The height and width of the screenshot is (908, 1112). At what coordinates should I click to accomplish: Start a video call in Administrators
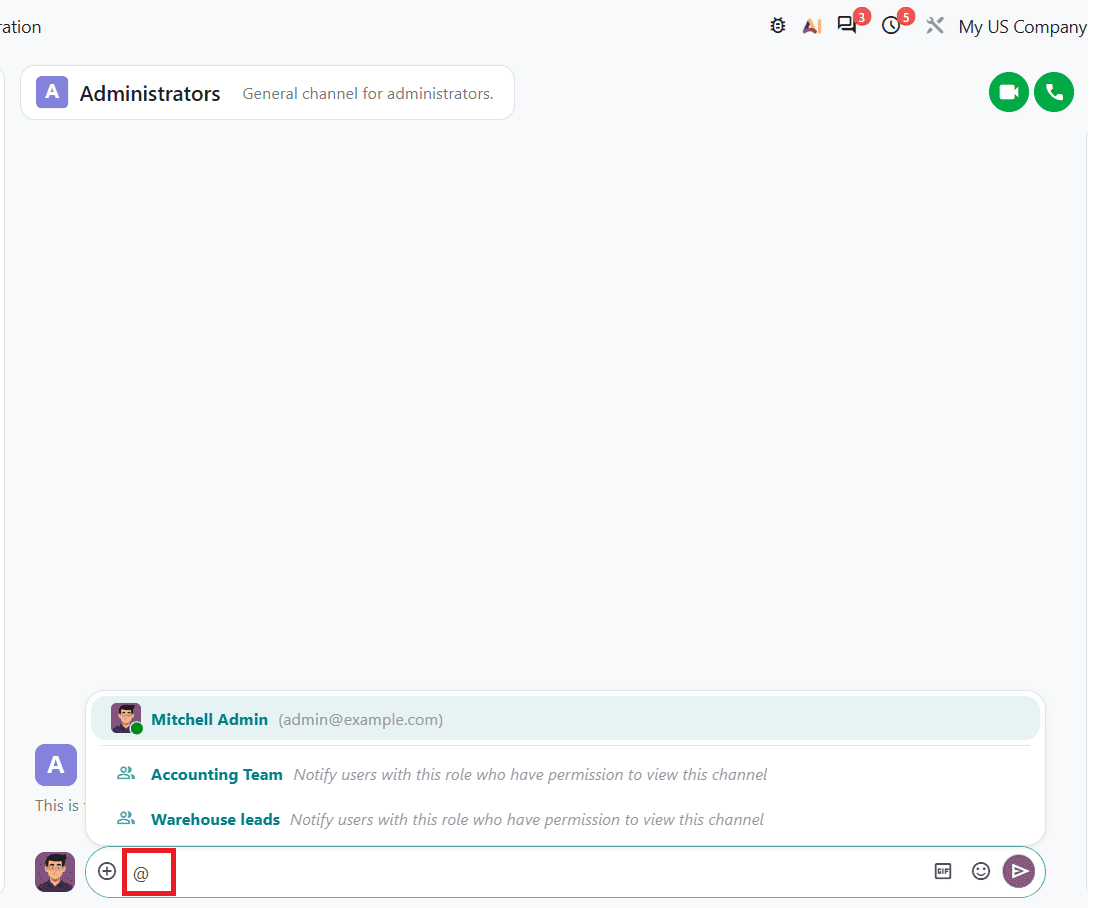[x=1008, y=92]
